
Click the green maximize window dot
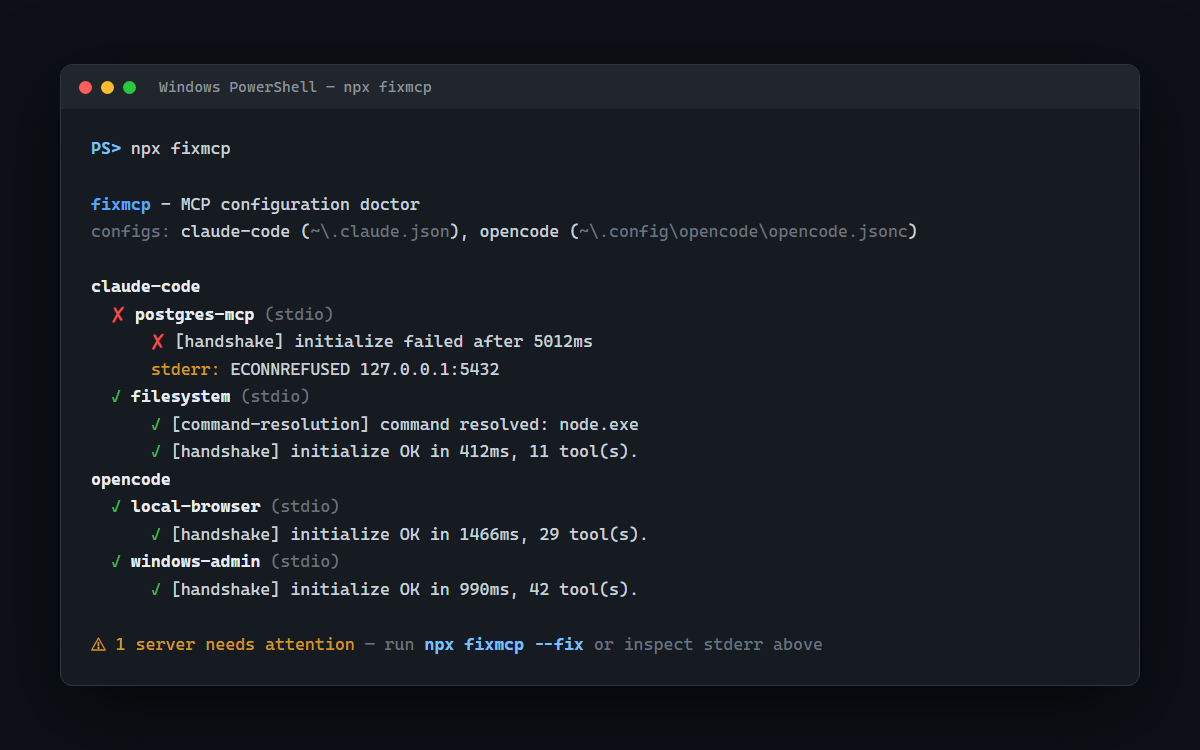coord(129,87)
